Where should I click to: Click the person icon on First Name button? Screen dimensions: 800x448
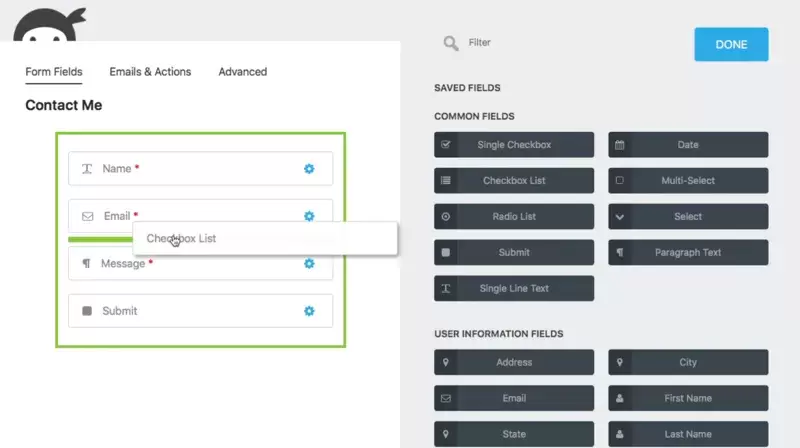click(x=619, y=399)
